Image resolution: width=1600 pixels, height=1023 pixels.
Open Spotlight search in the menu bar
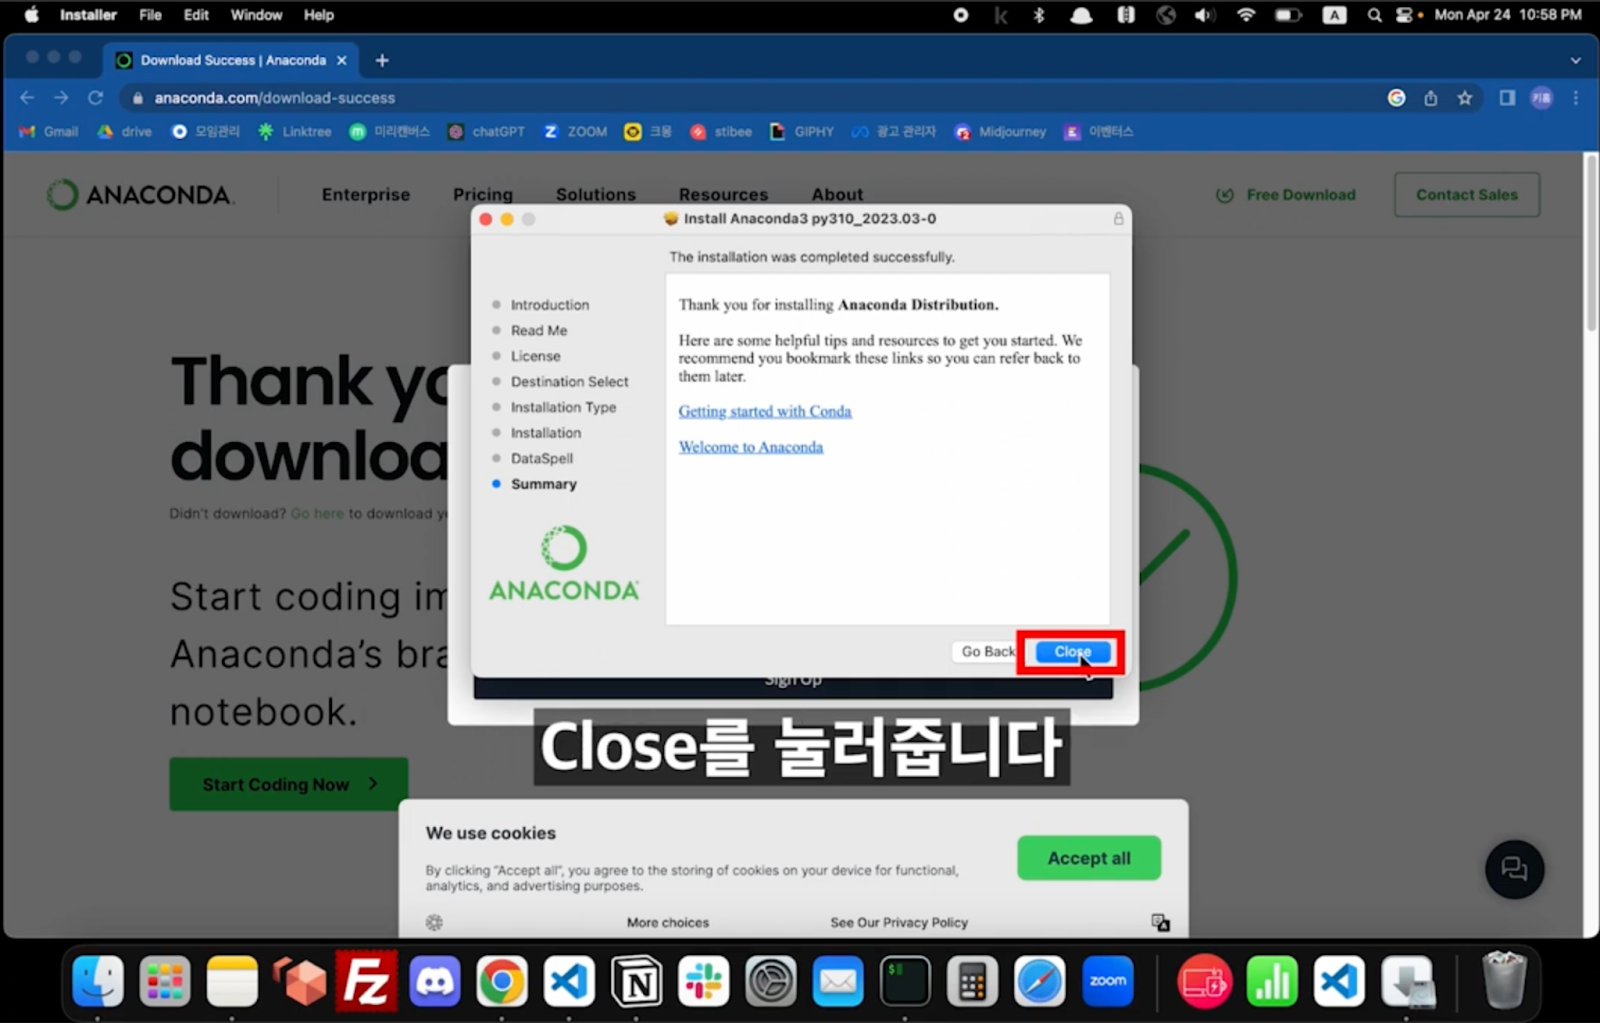coord(1374,15)
